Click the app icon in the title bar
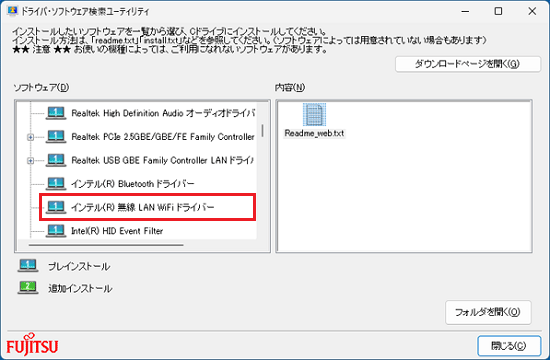 tap(12, 11)
